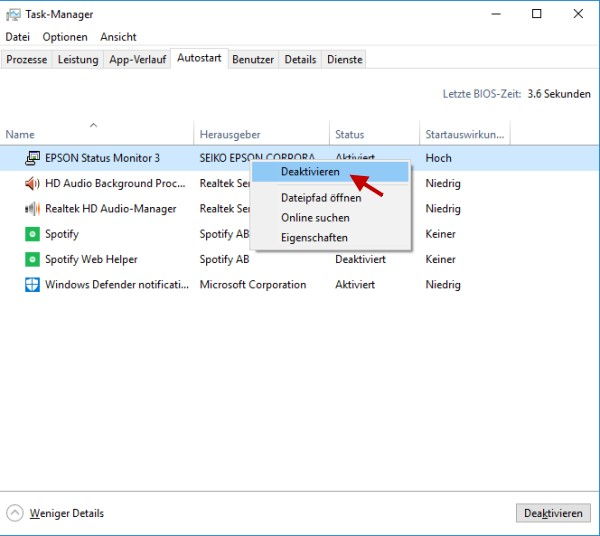The height and width of the screenshot is (536, 600).
Task: Close the Task-Manager window
Action: point(578,14)
